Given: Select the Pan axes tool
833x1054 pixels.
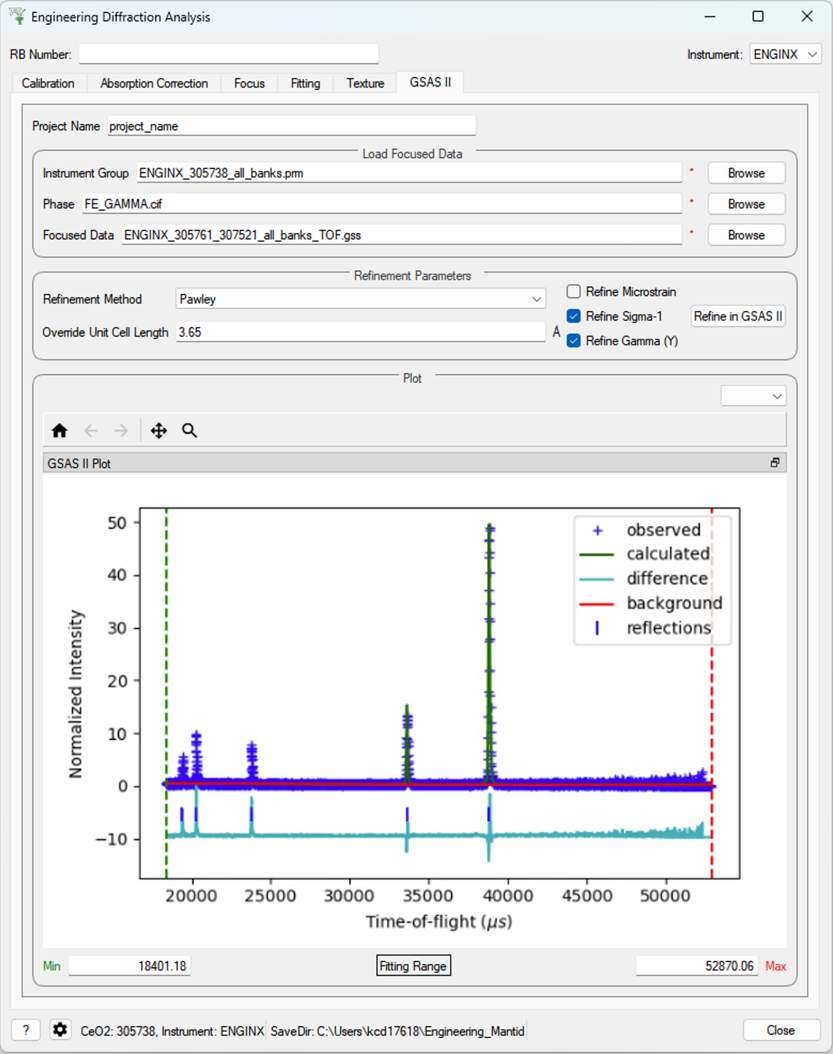Looking at the screenshot, I should point(158,430).
